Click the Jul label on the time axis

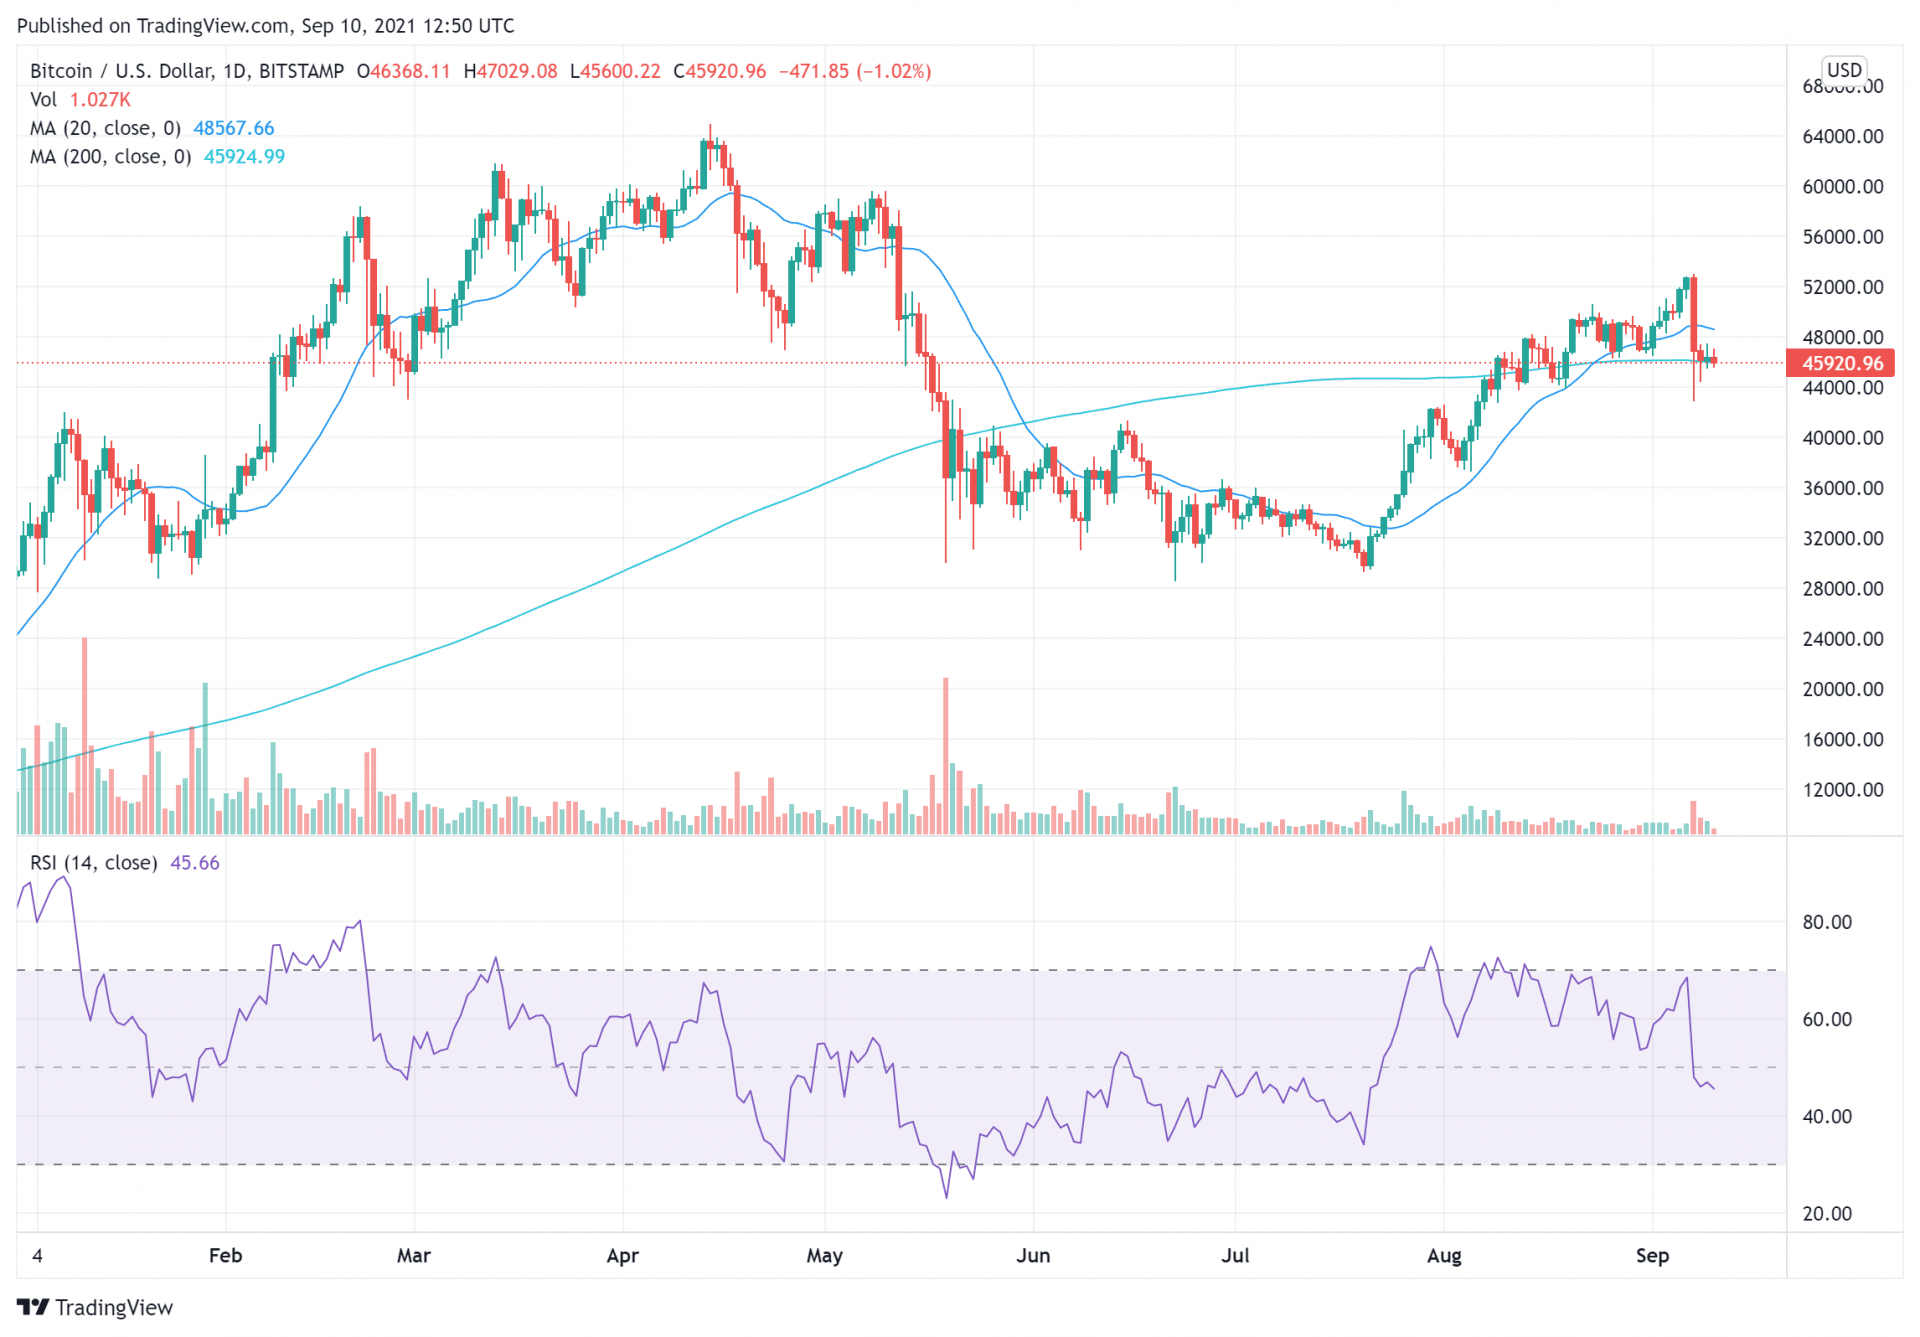(x=1235, y=1255)
